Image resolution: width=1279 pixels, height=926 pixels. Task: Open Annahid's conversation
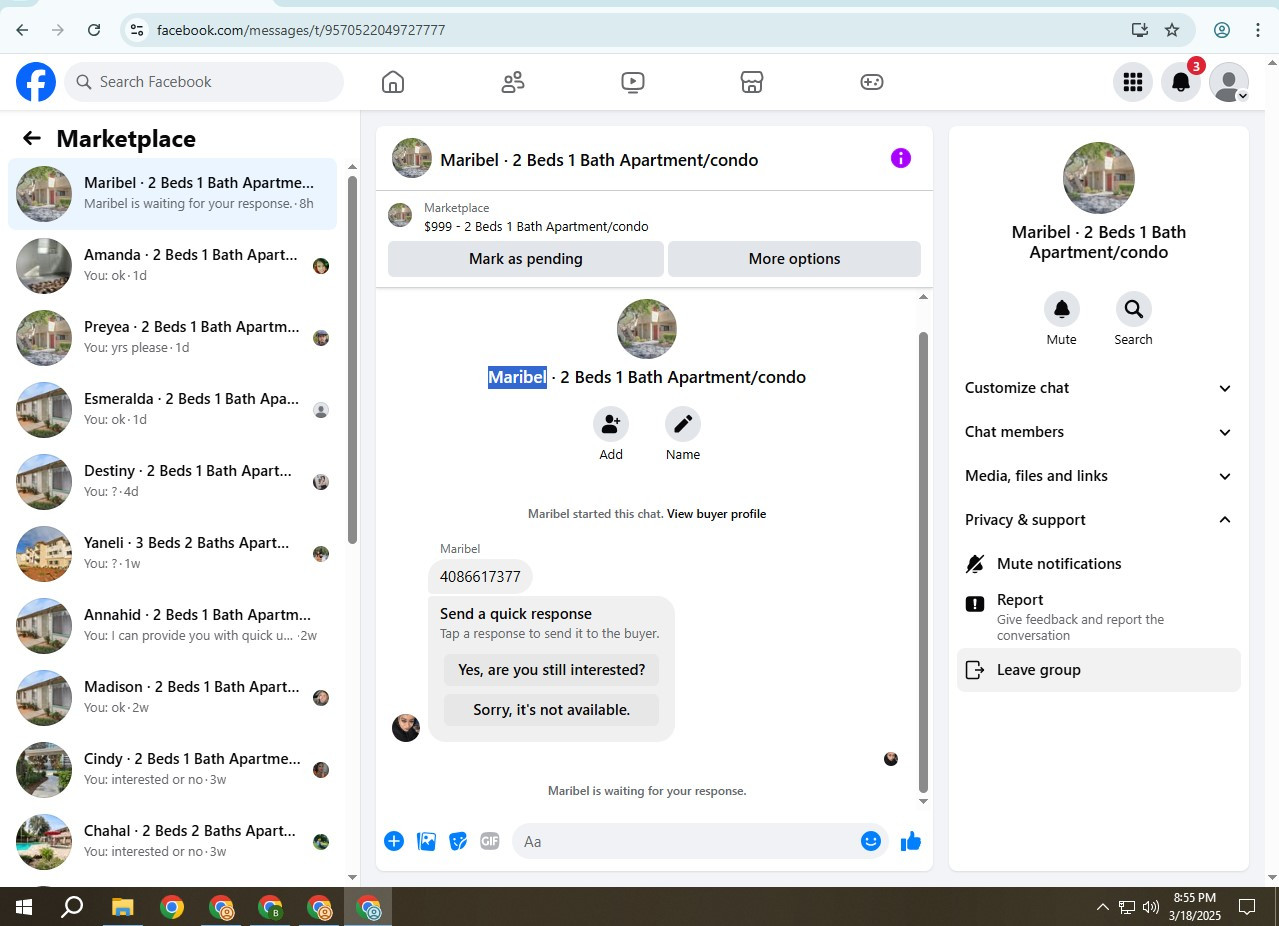click(x=172, y=625)
